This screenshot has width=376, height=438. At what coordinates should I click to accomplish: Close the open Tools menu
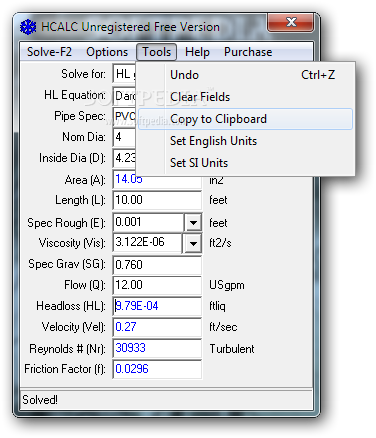coord(156,52)
